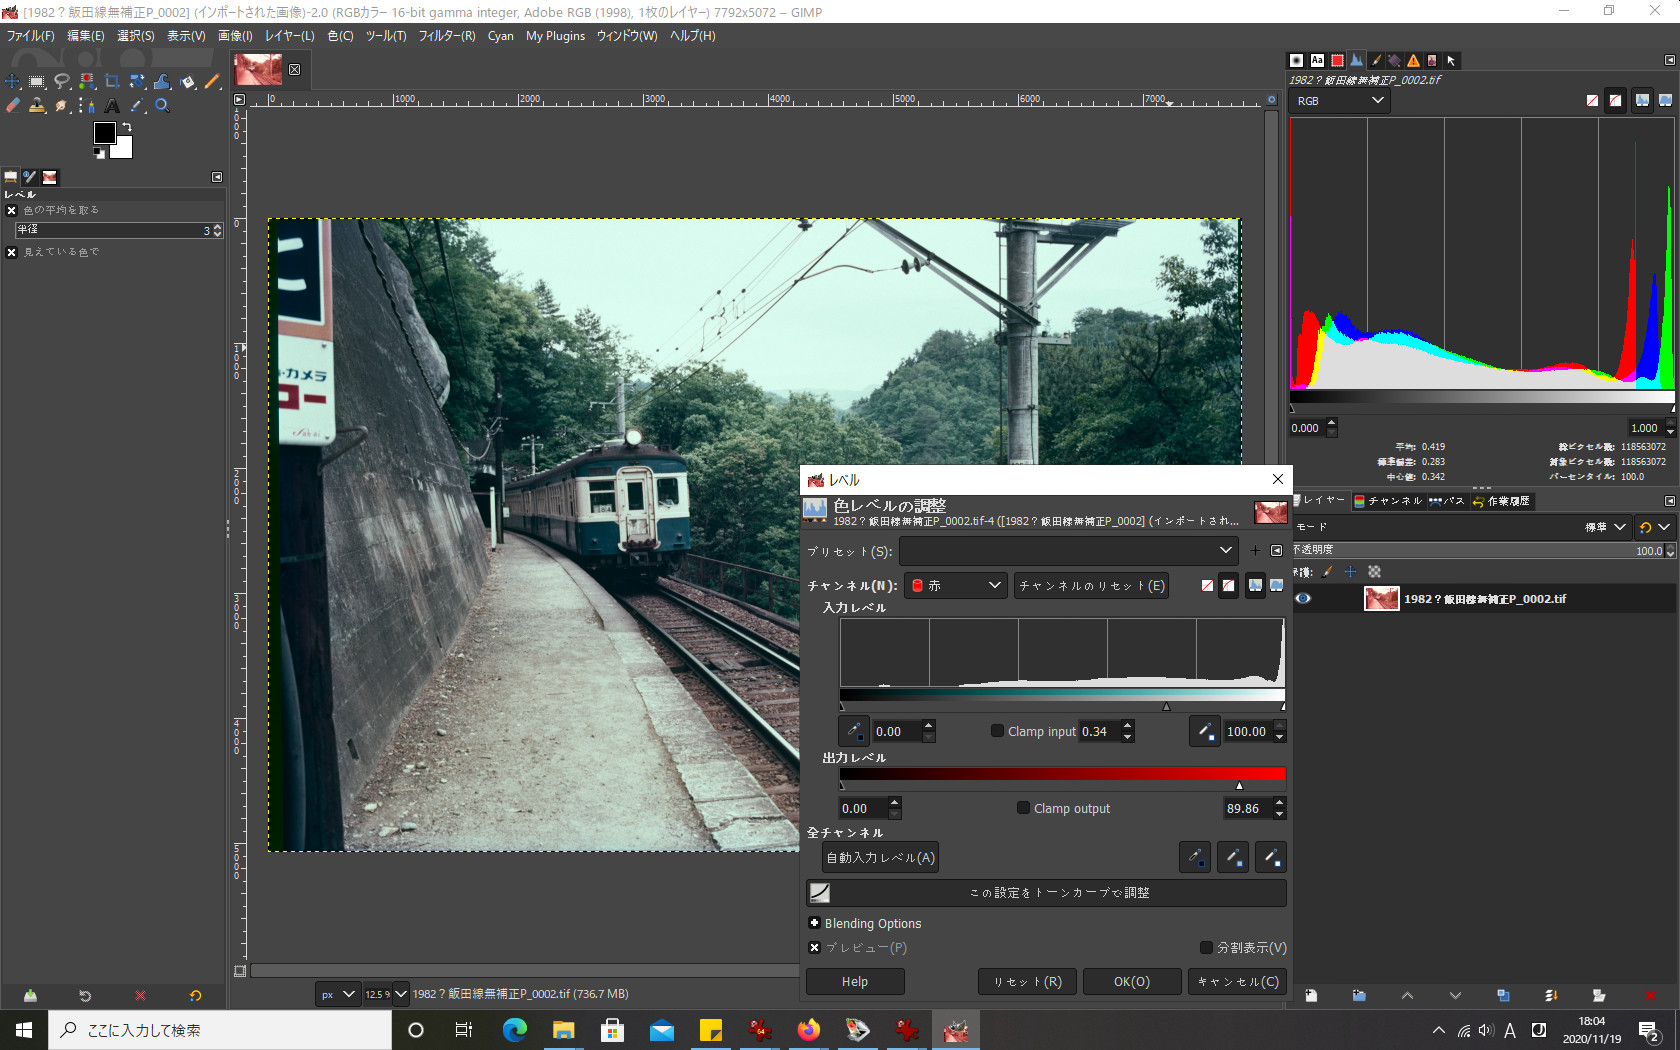Click the 不透明度 opacity field
Screen dimensions: 1680x1050
pos(1484,550)
